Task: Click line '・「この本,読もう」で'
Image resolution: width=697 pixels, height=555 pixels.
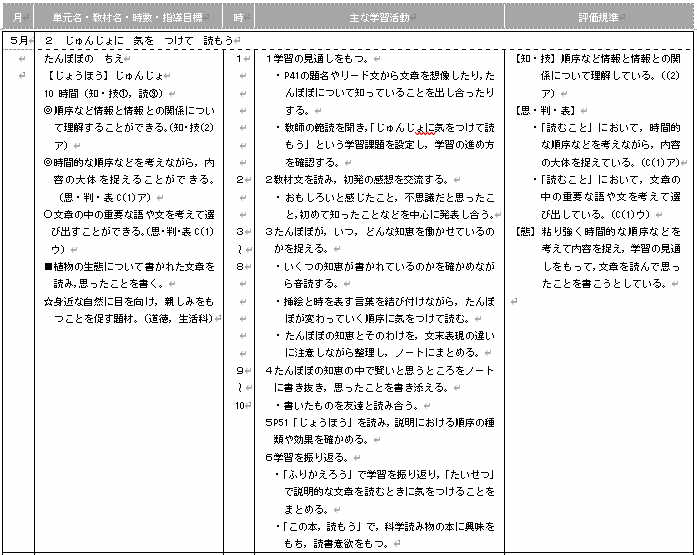Action: click(385, 527)
